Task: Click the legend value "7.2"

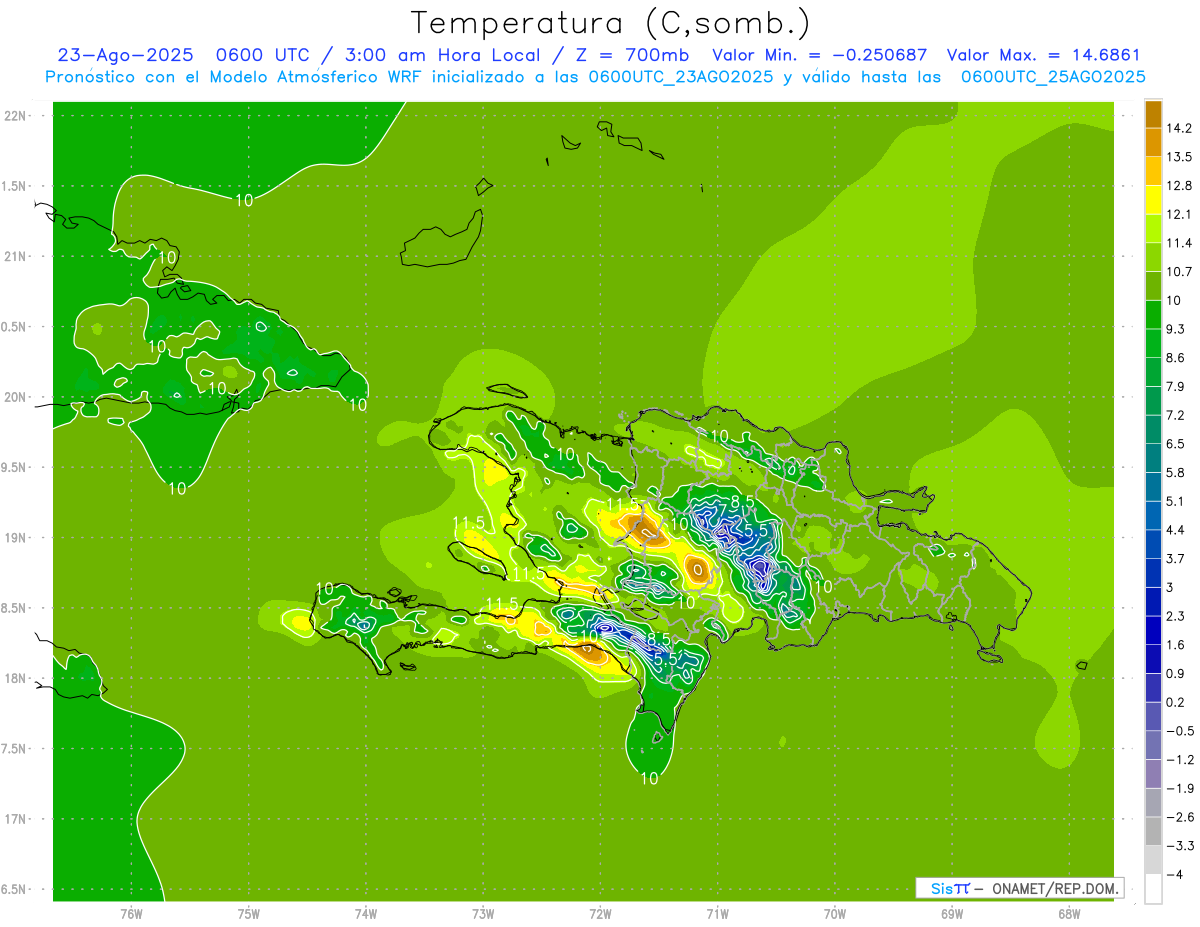Action: point(1175,415)
